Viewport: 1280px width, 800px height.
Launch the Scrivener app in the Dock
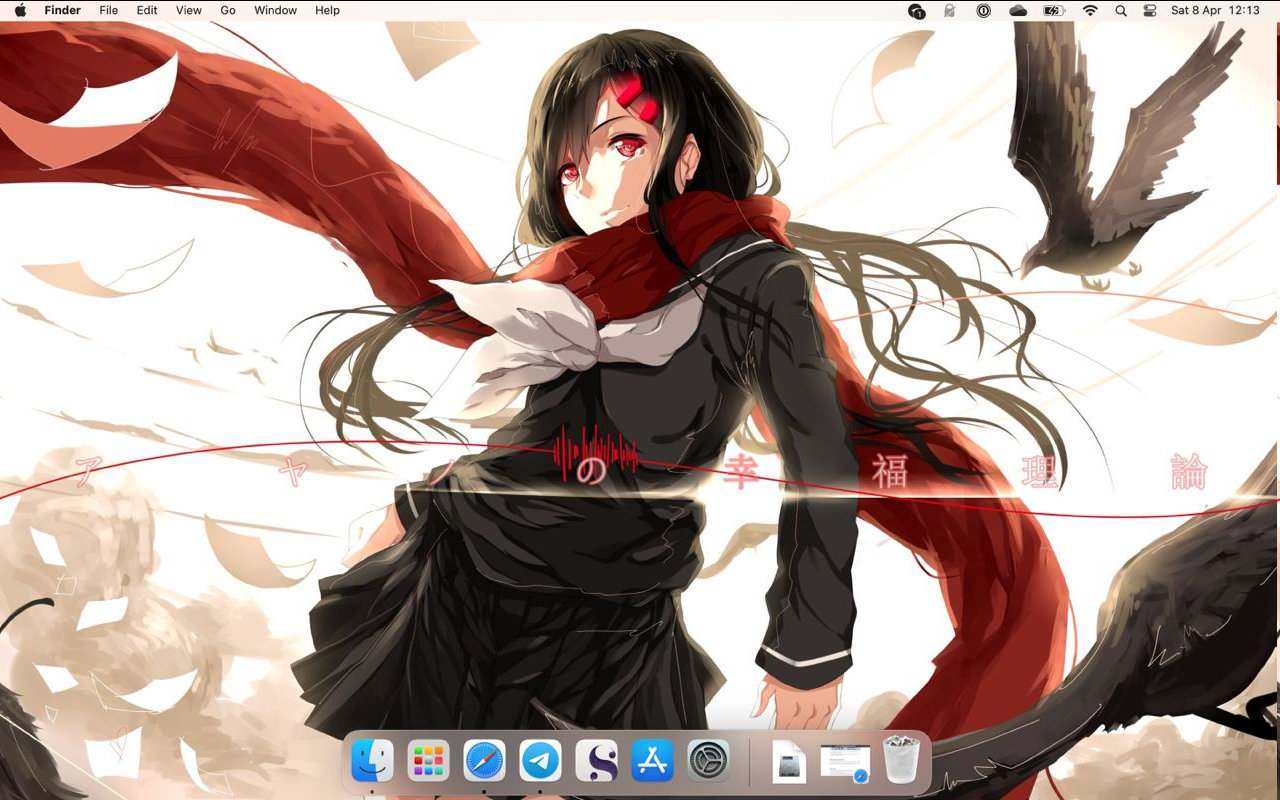click(596, 761)
